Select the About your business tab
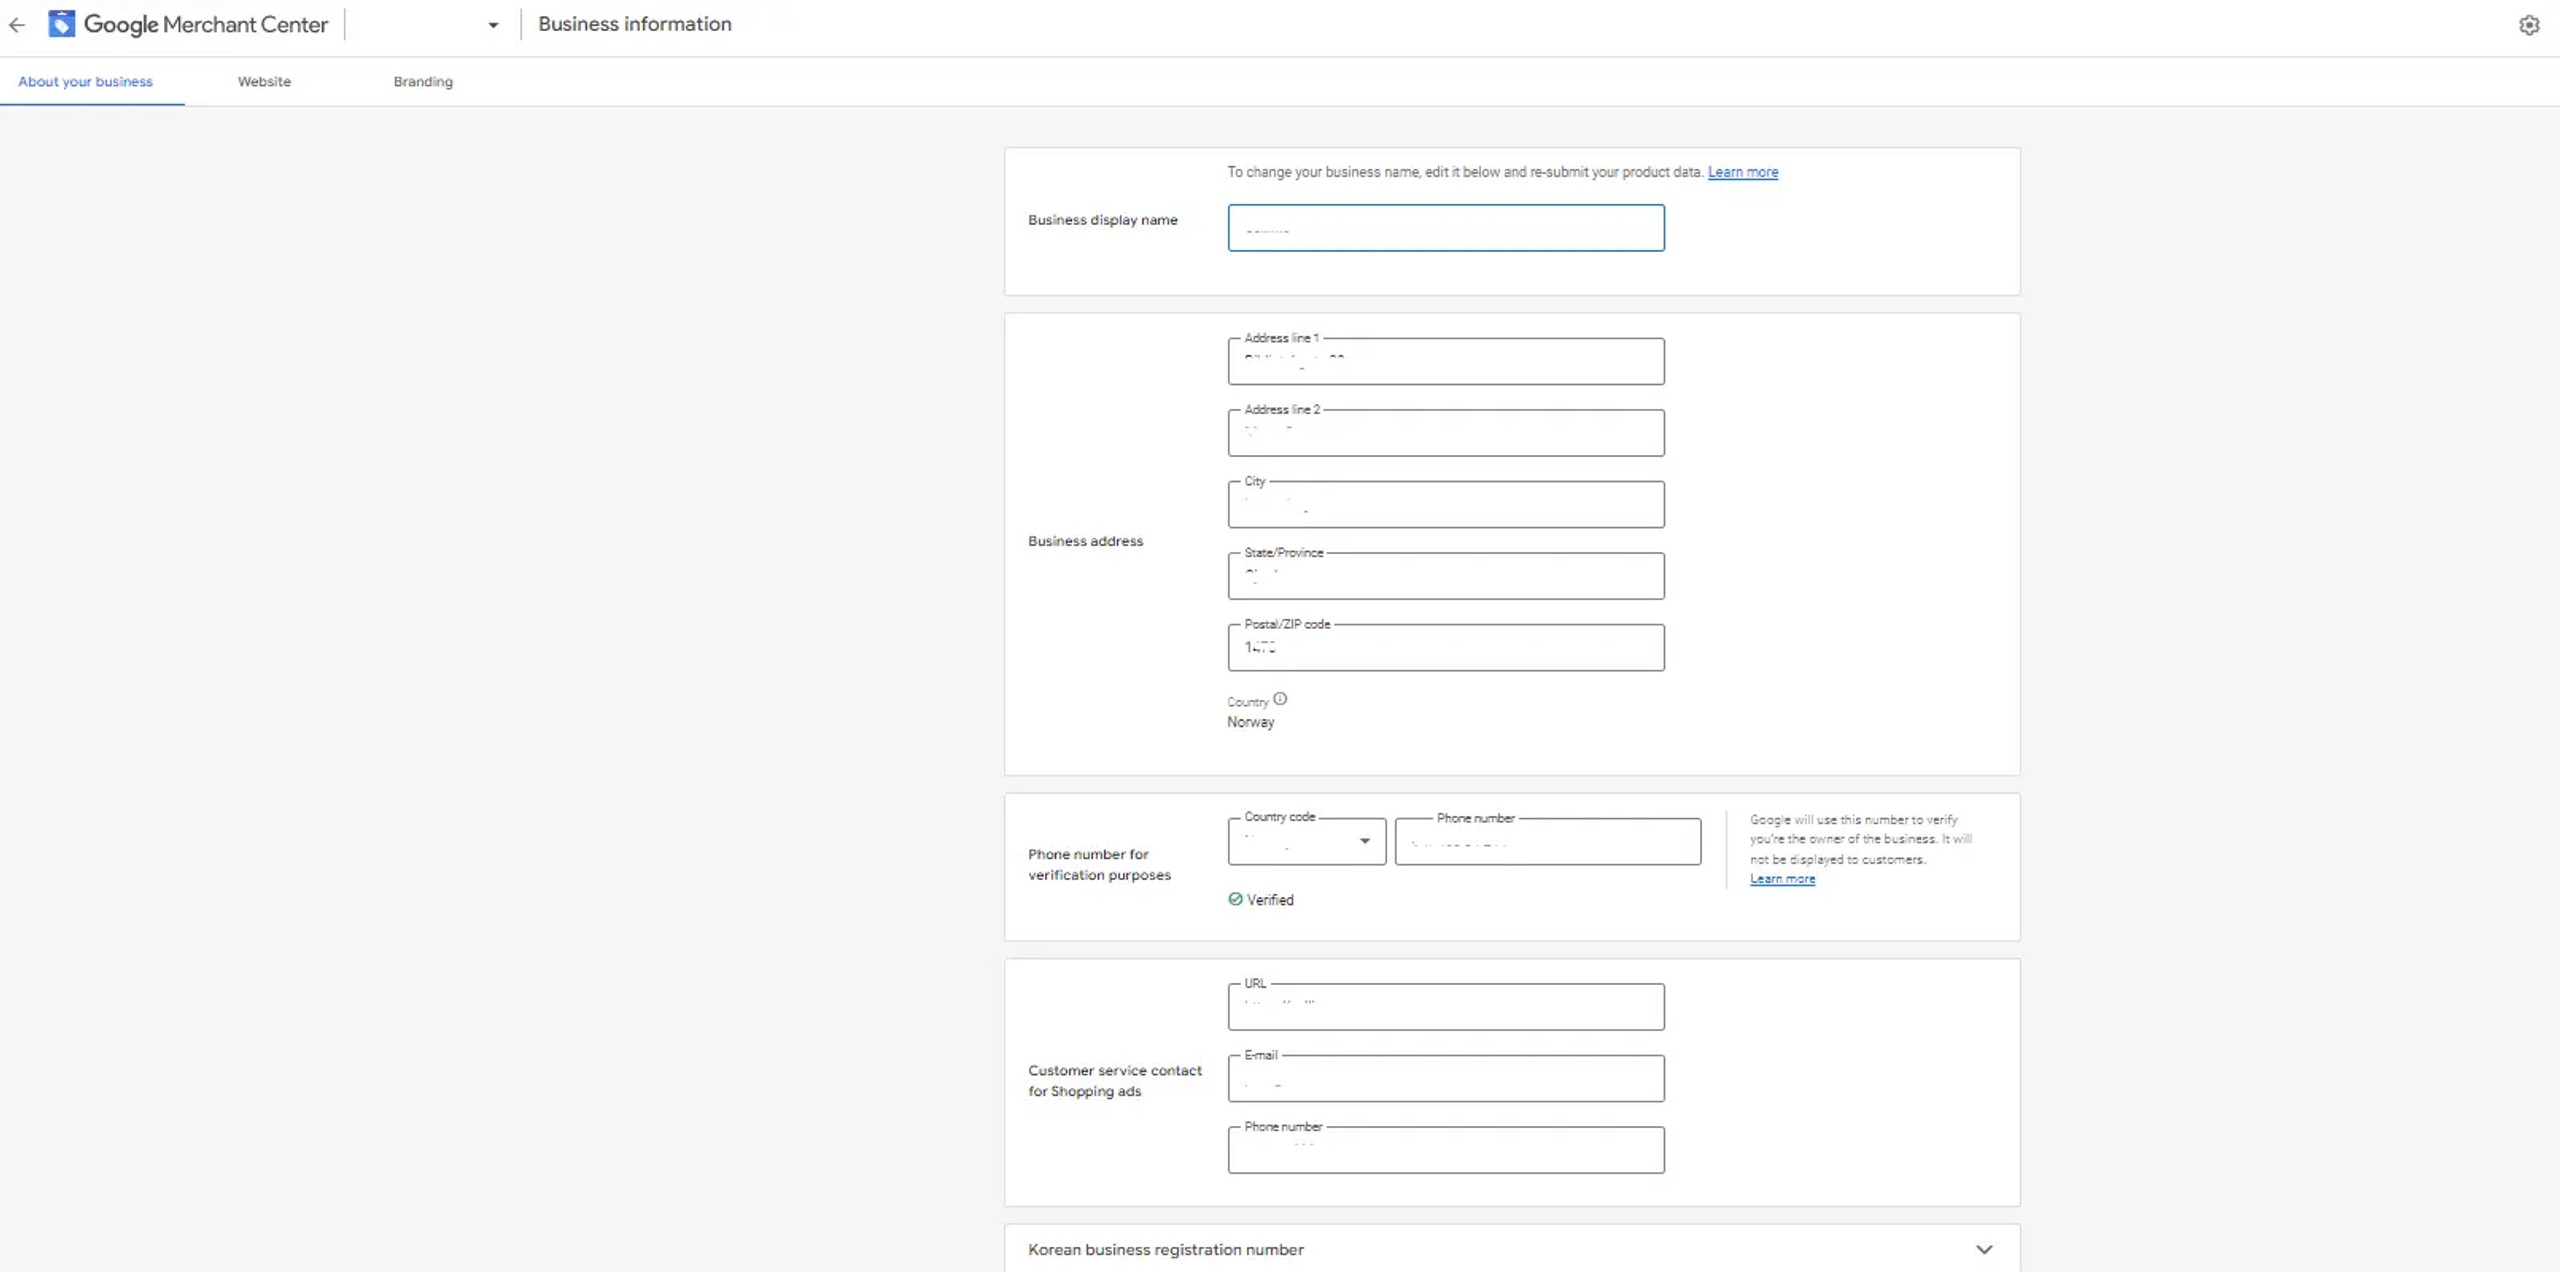The width and height of the screenshot is (2560, 1272). 85,82
